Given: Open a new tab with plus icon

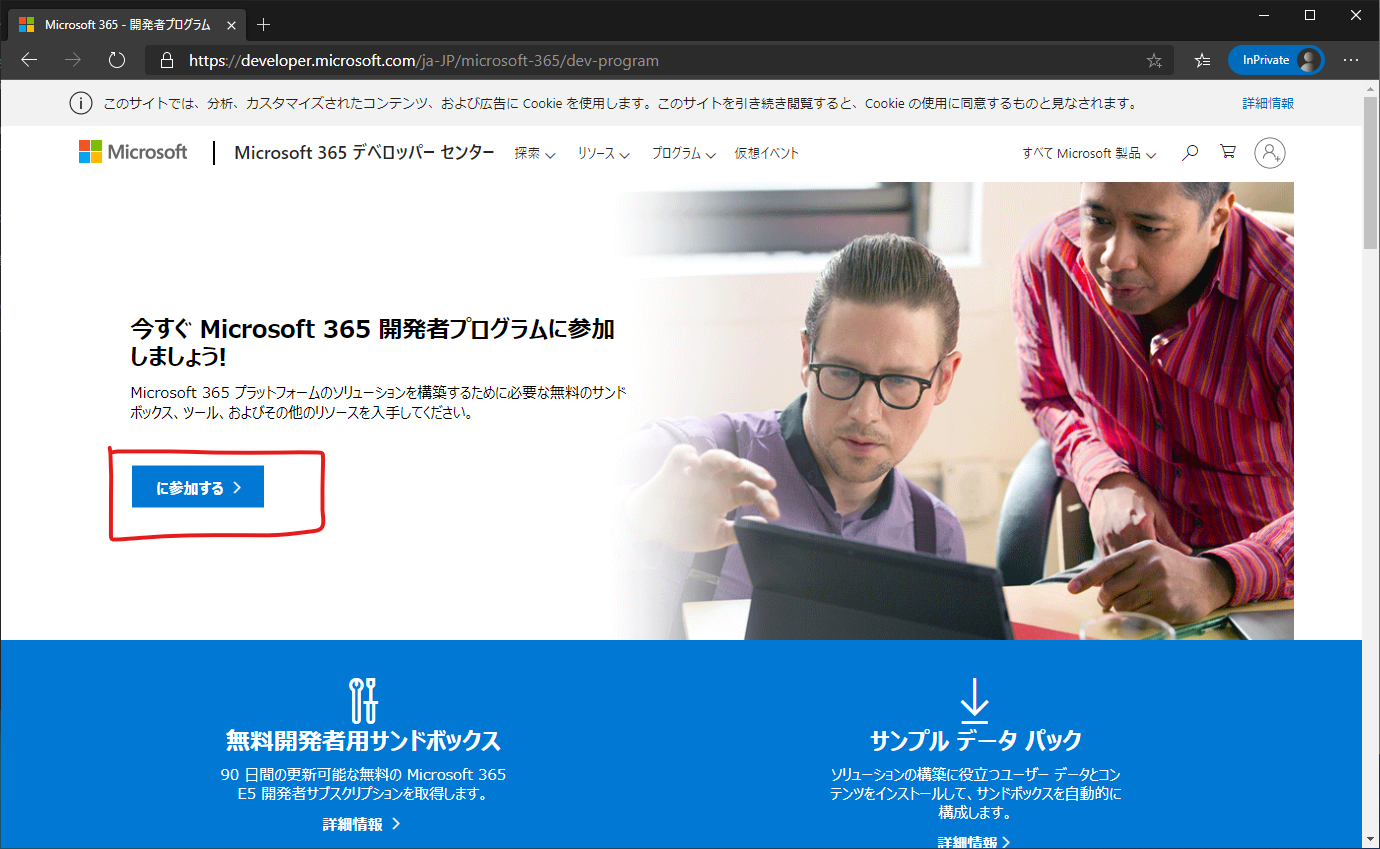Looking at the screenshot, I should pos(264,24).
